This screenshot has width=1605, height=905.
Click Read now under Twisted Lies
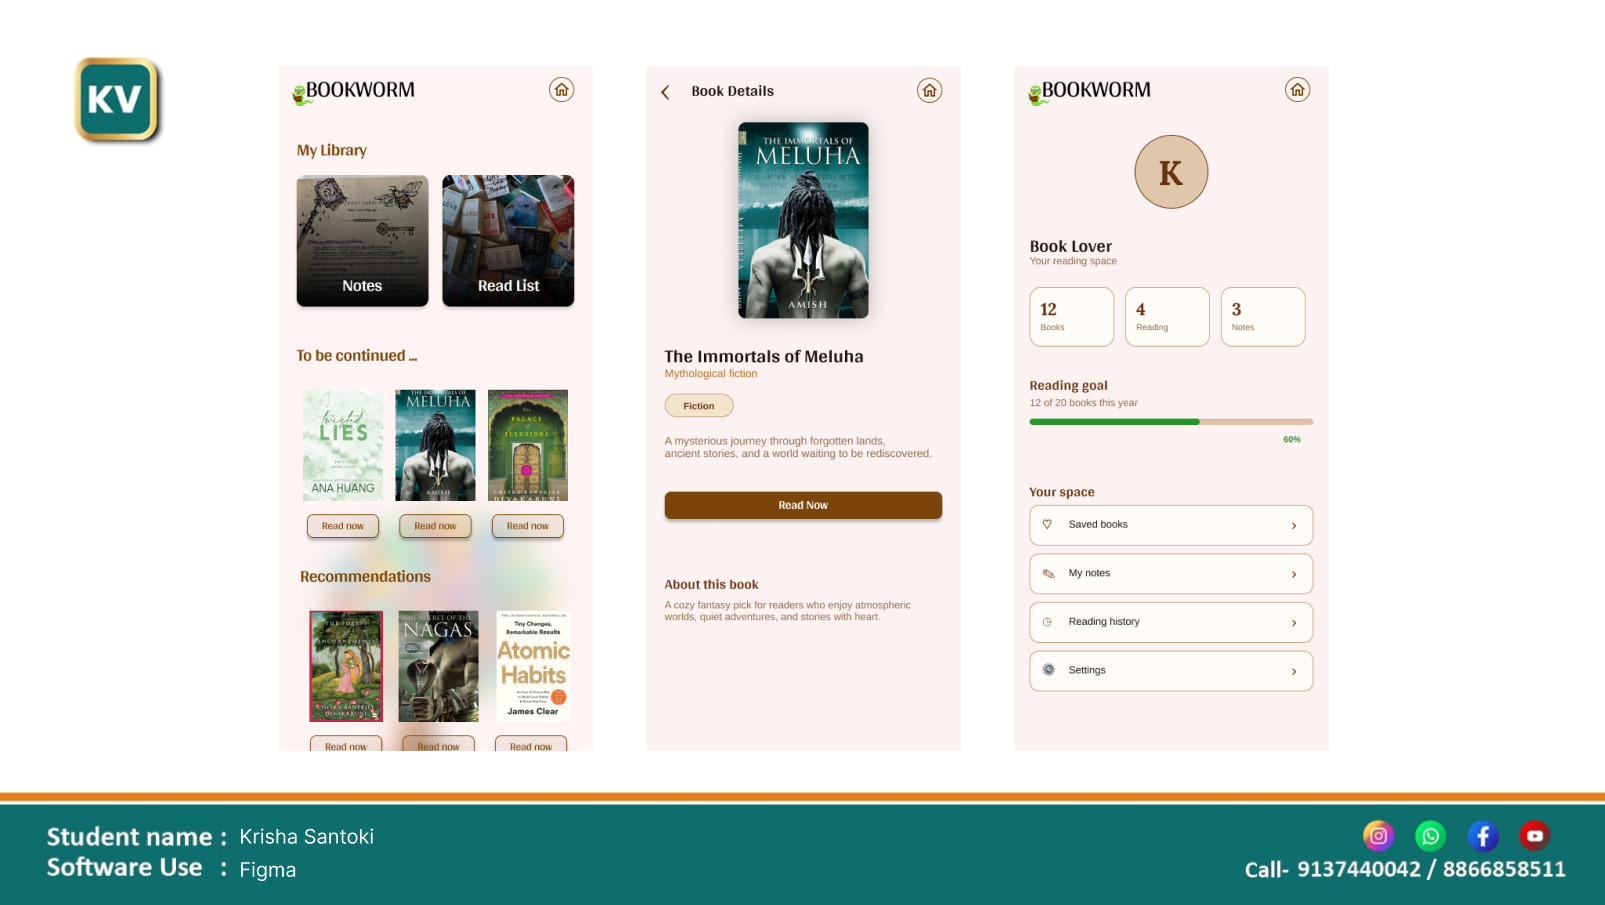point(343,526)
